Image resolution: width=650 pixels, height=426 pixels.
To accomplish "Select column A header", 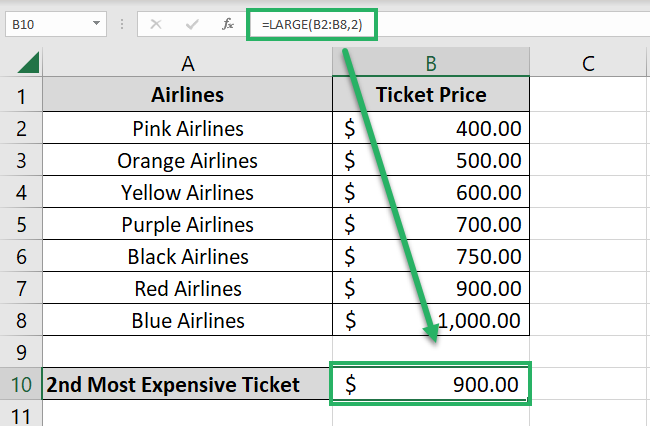I will click(187, 64).
